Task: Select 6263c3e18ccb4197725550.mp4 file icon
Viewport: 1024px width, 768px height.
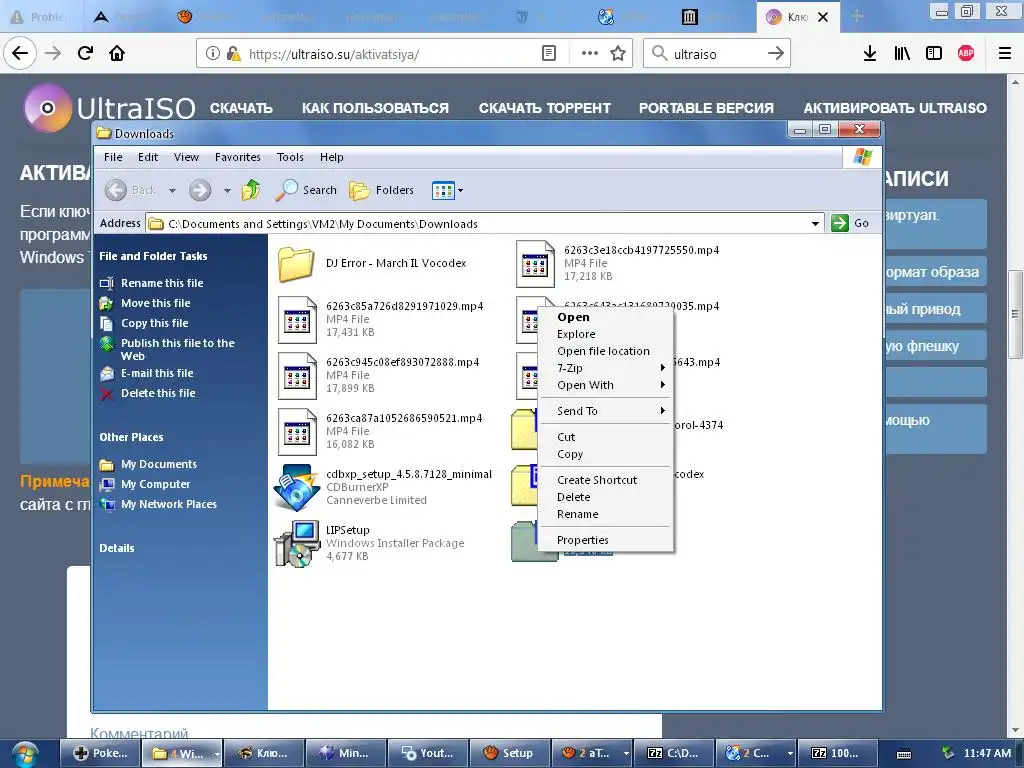Action: 535,264
